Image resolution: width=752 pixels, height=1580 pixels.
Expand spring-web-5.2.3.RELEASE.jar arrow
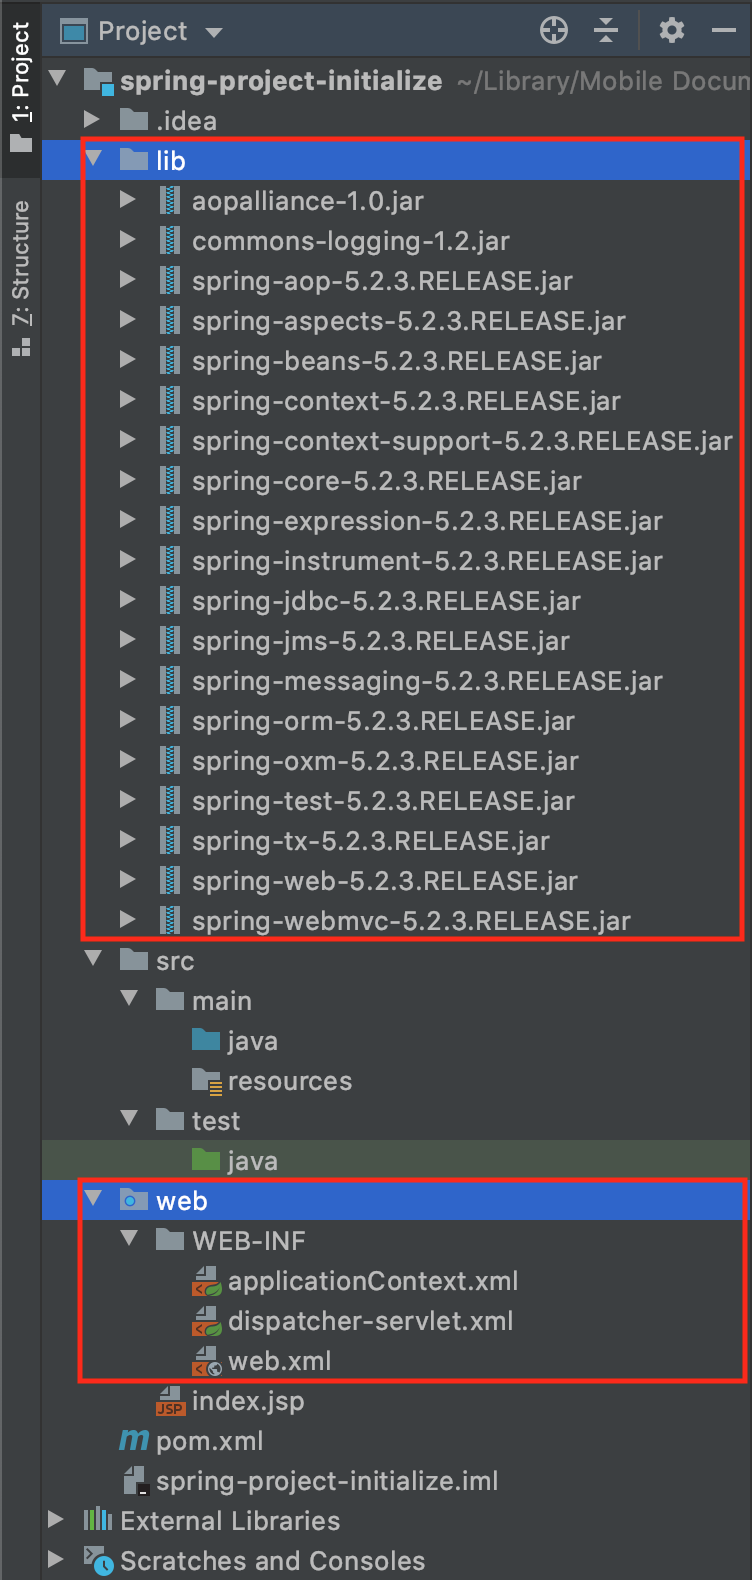point(128,880)
